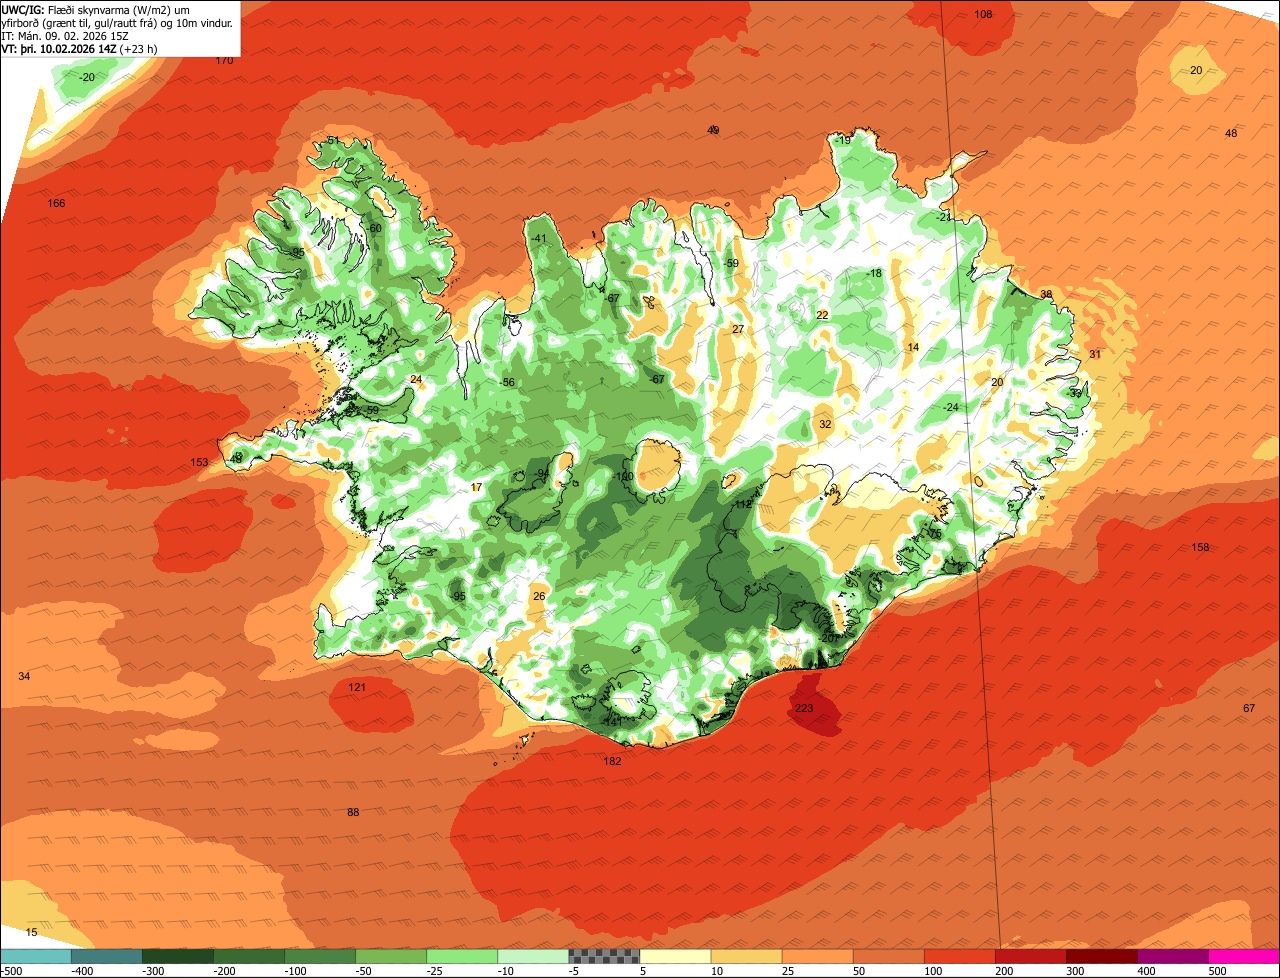Click the value -21 near the northeast coast
Screen dimensions: 1280x978
pyautogui.click(x=943, y=217)
